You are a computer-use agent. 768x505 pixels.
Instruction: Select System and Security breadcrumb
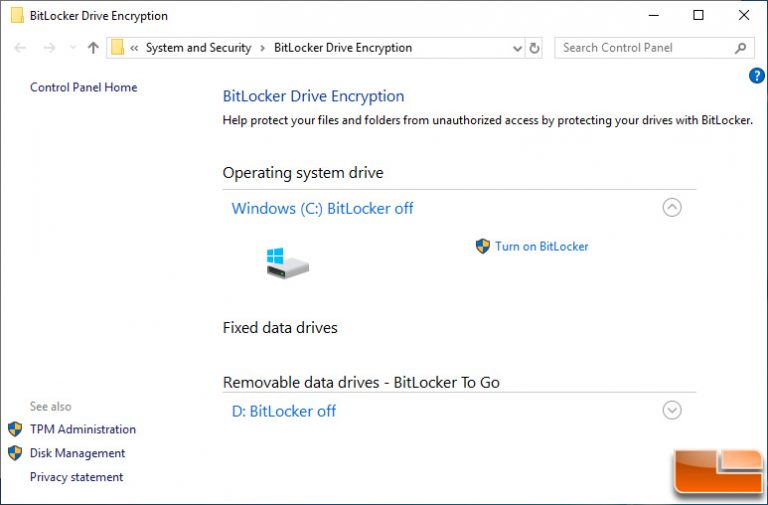pyautogui.click(x=198, y=48)
